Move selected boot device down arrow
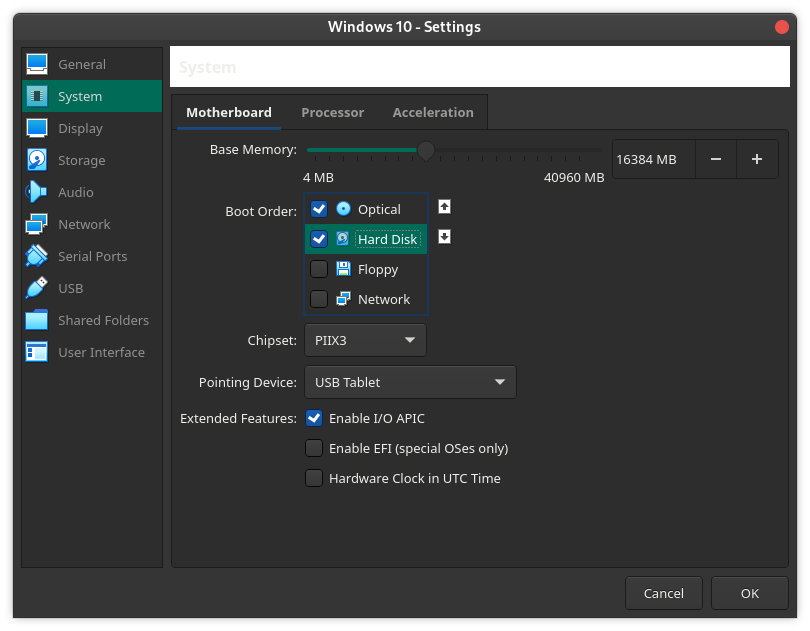This screenshot has width=810, height=631. [x=445, y=237]
